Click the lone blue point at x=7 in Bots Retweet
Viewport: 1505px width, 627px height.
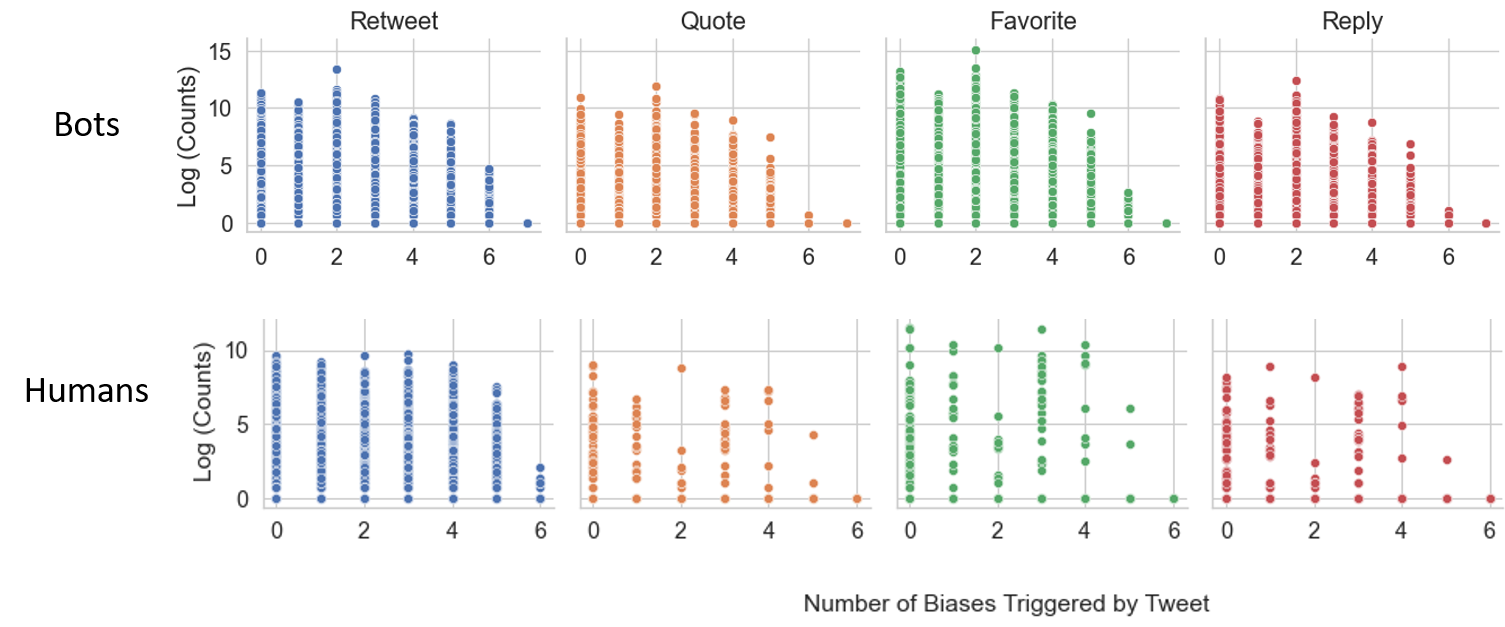click(x=527, y=223)
